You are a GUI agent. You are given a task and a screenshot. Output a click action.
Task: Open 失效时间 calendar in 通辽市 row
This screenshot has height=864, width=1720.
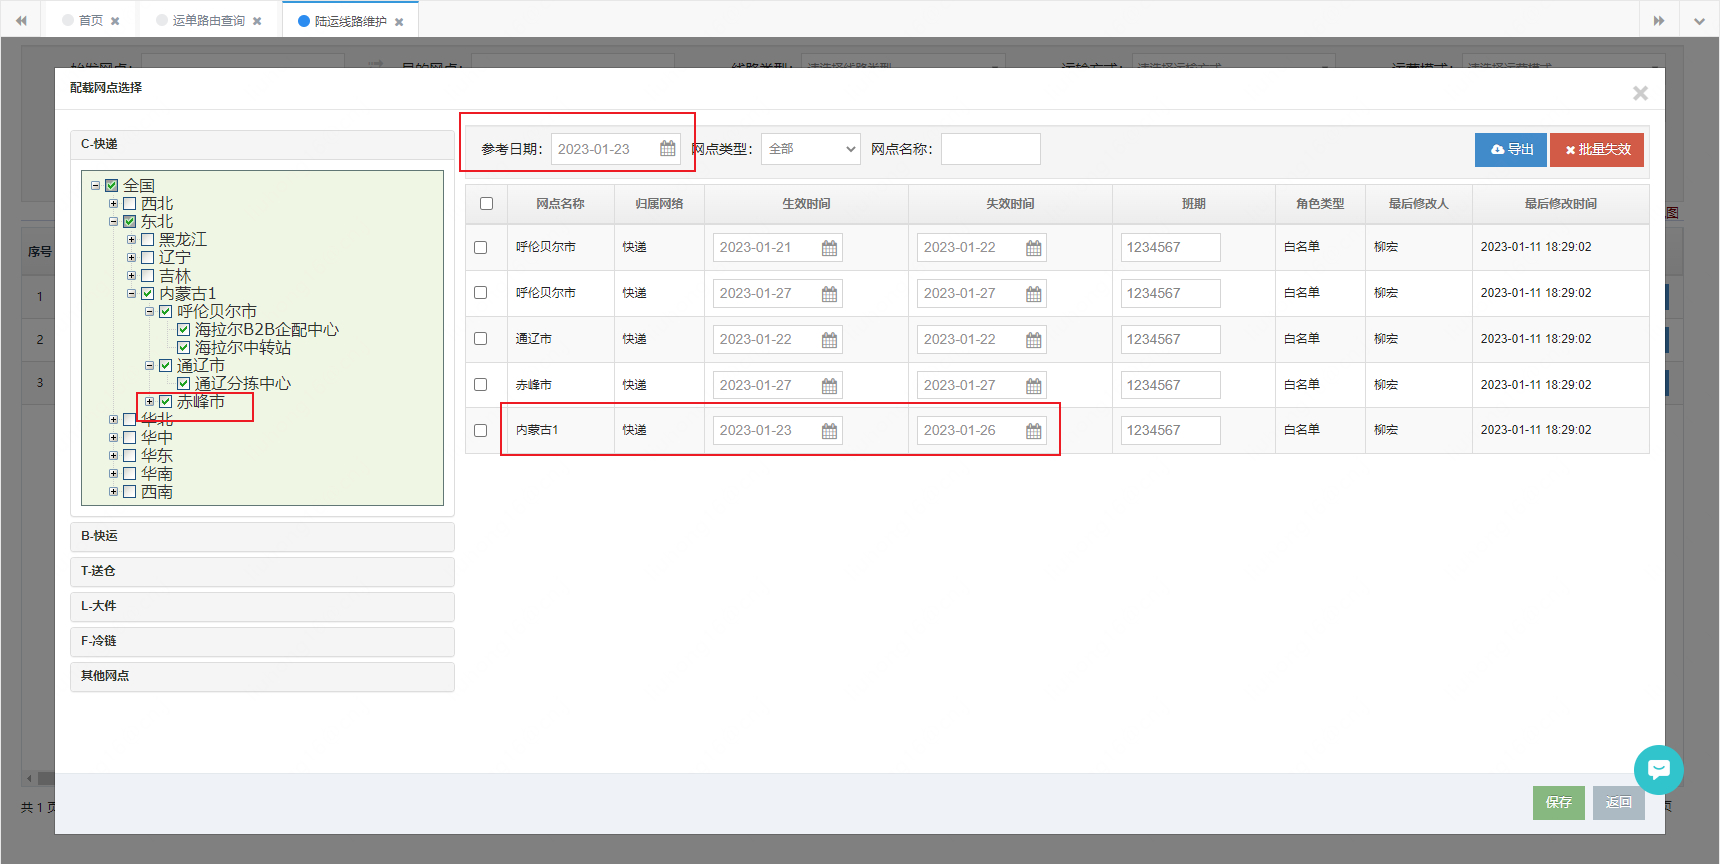click(1033, 340)
